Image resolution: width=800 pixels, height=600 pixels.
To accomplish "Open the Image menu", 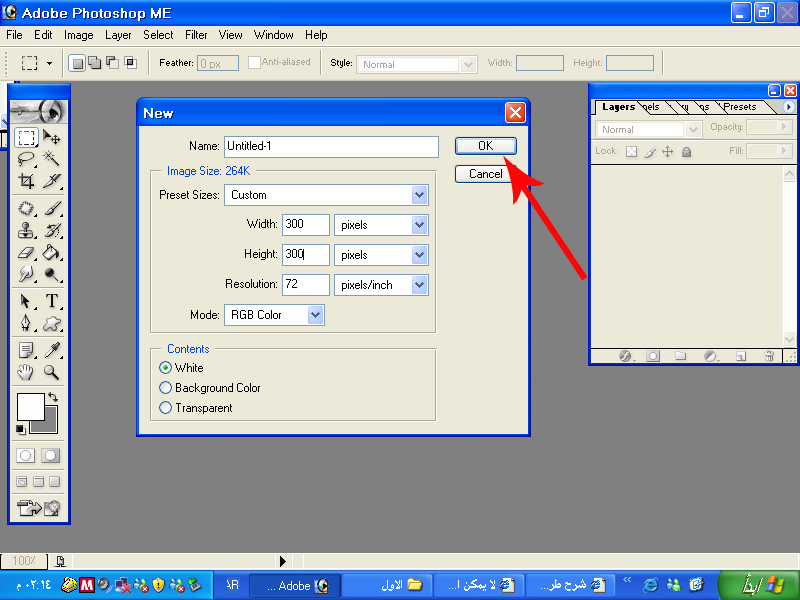I will [79, 35].
